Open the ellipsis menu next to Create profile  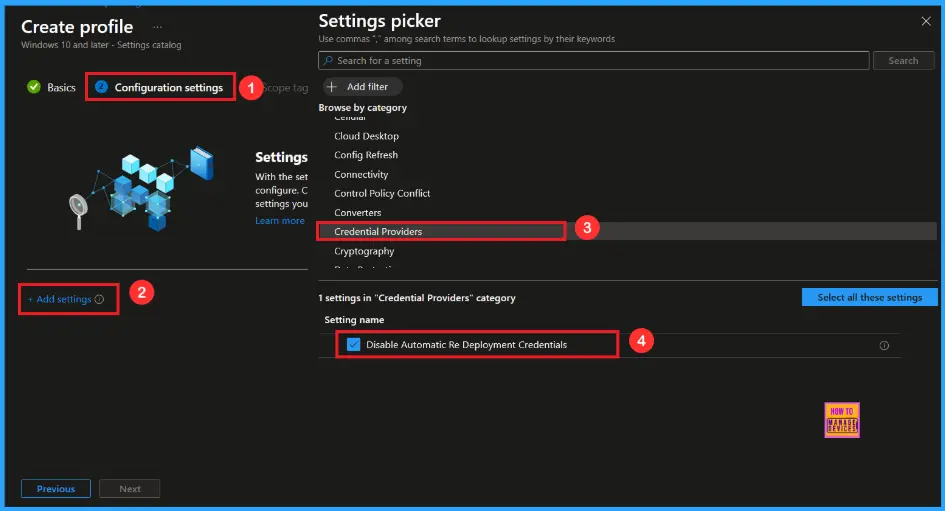[x=158, y=27]
